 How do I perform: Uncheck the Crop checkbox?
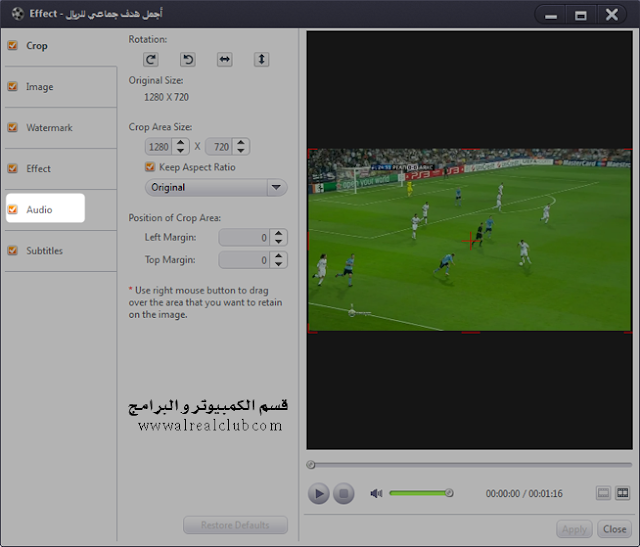13,45
